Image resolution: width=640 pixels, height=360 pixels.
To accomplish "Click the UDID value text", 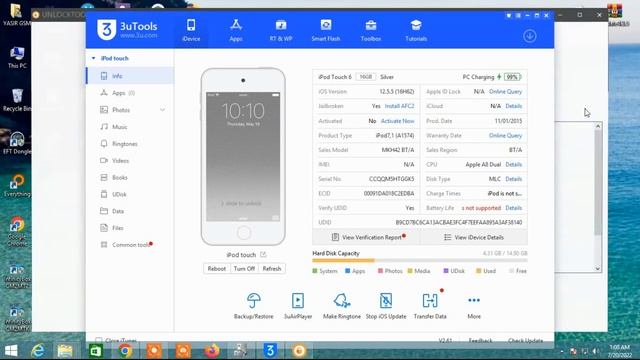I will 459,222.
